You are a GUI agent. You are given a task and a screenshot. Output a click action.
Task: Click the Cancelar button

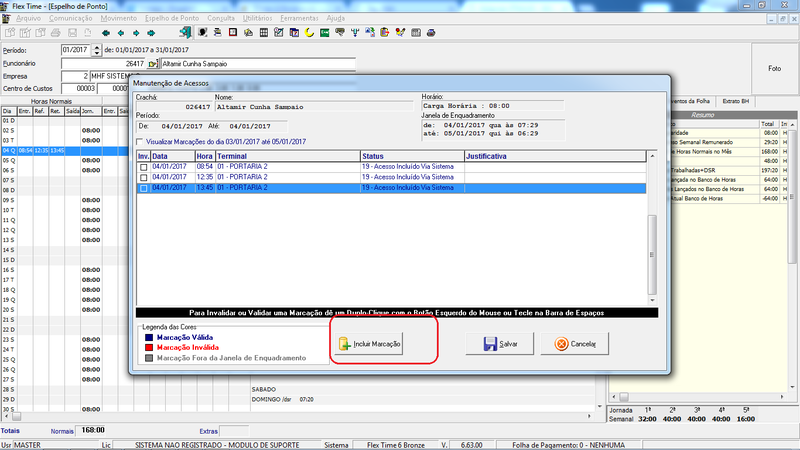pyautogui.click(x=574, y=344)
